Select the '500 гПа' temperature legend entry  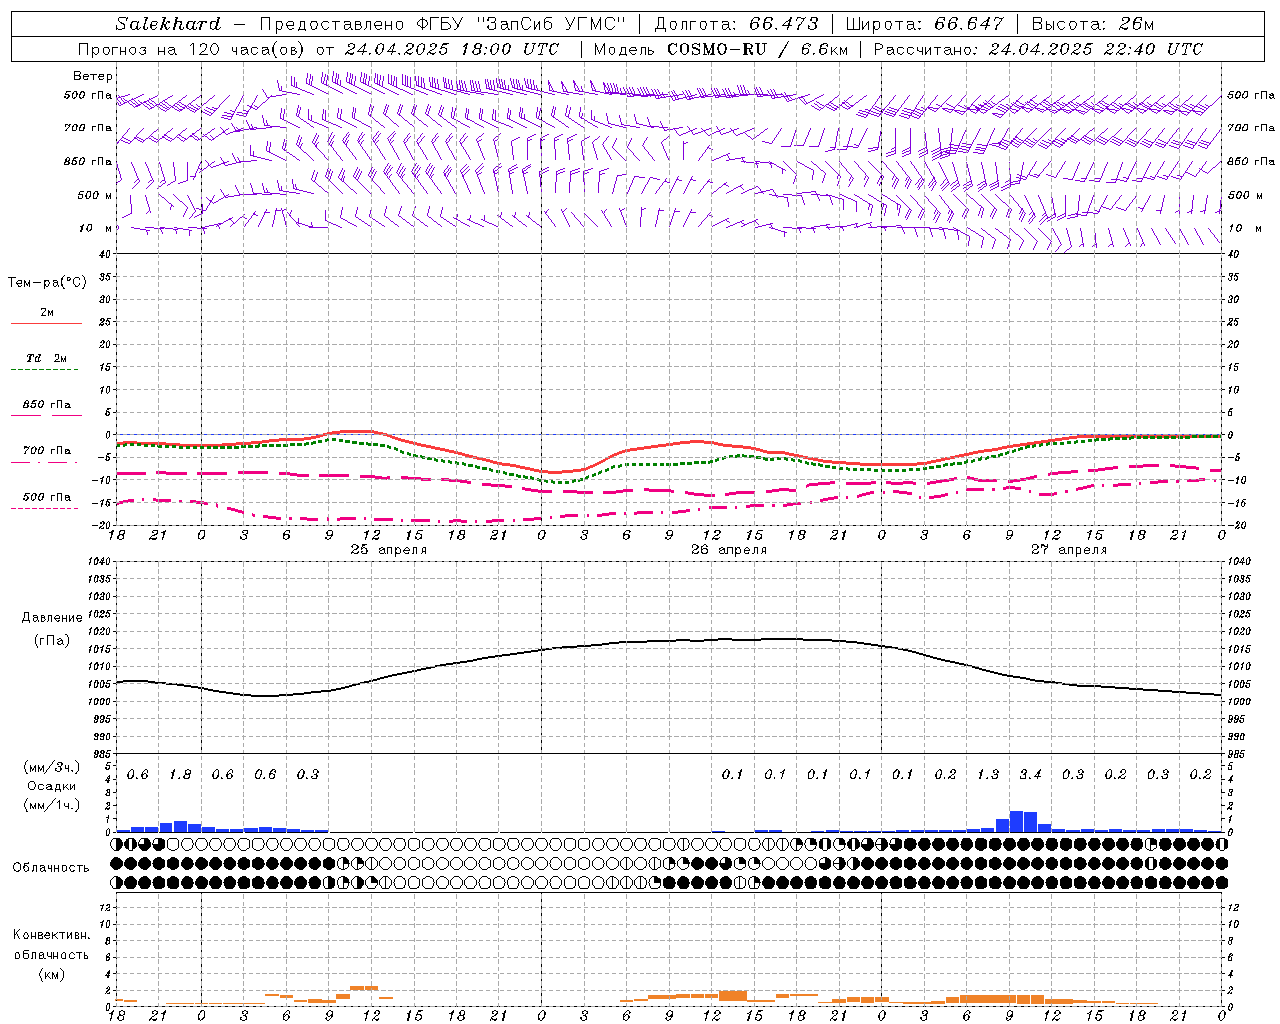click(x=47, y=497)
